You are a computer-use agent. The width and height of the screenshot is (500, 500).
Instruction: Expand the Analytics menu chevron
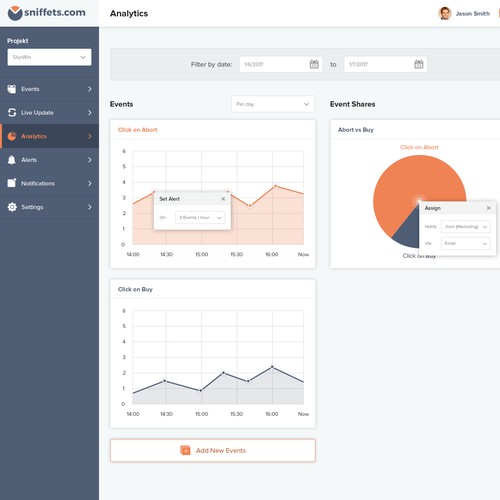90,136
